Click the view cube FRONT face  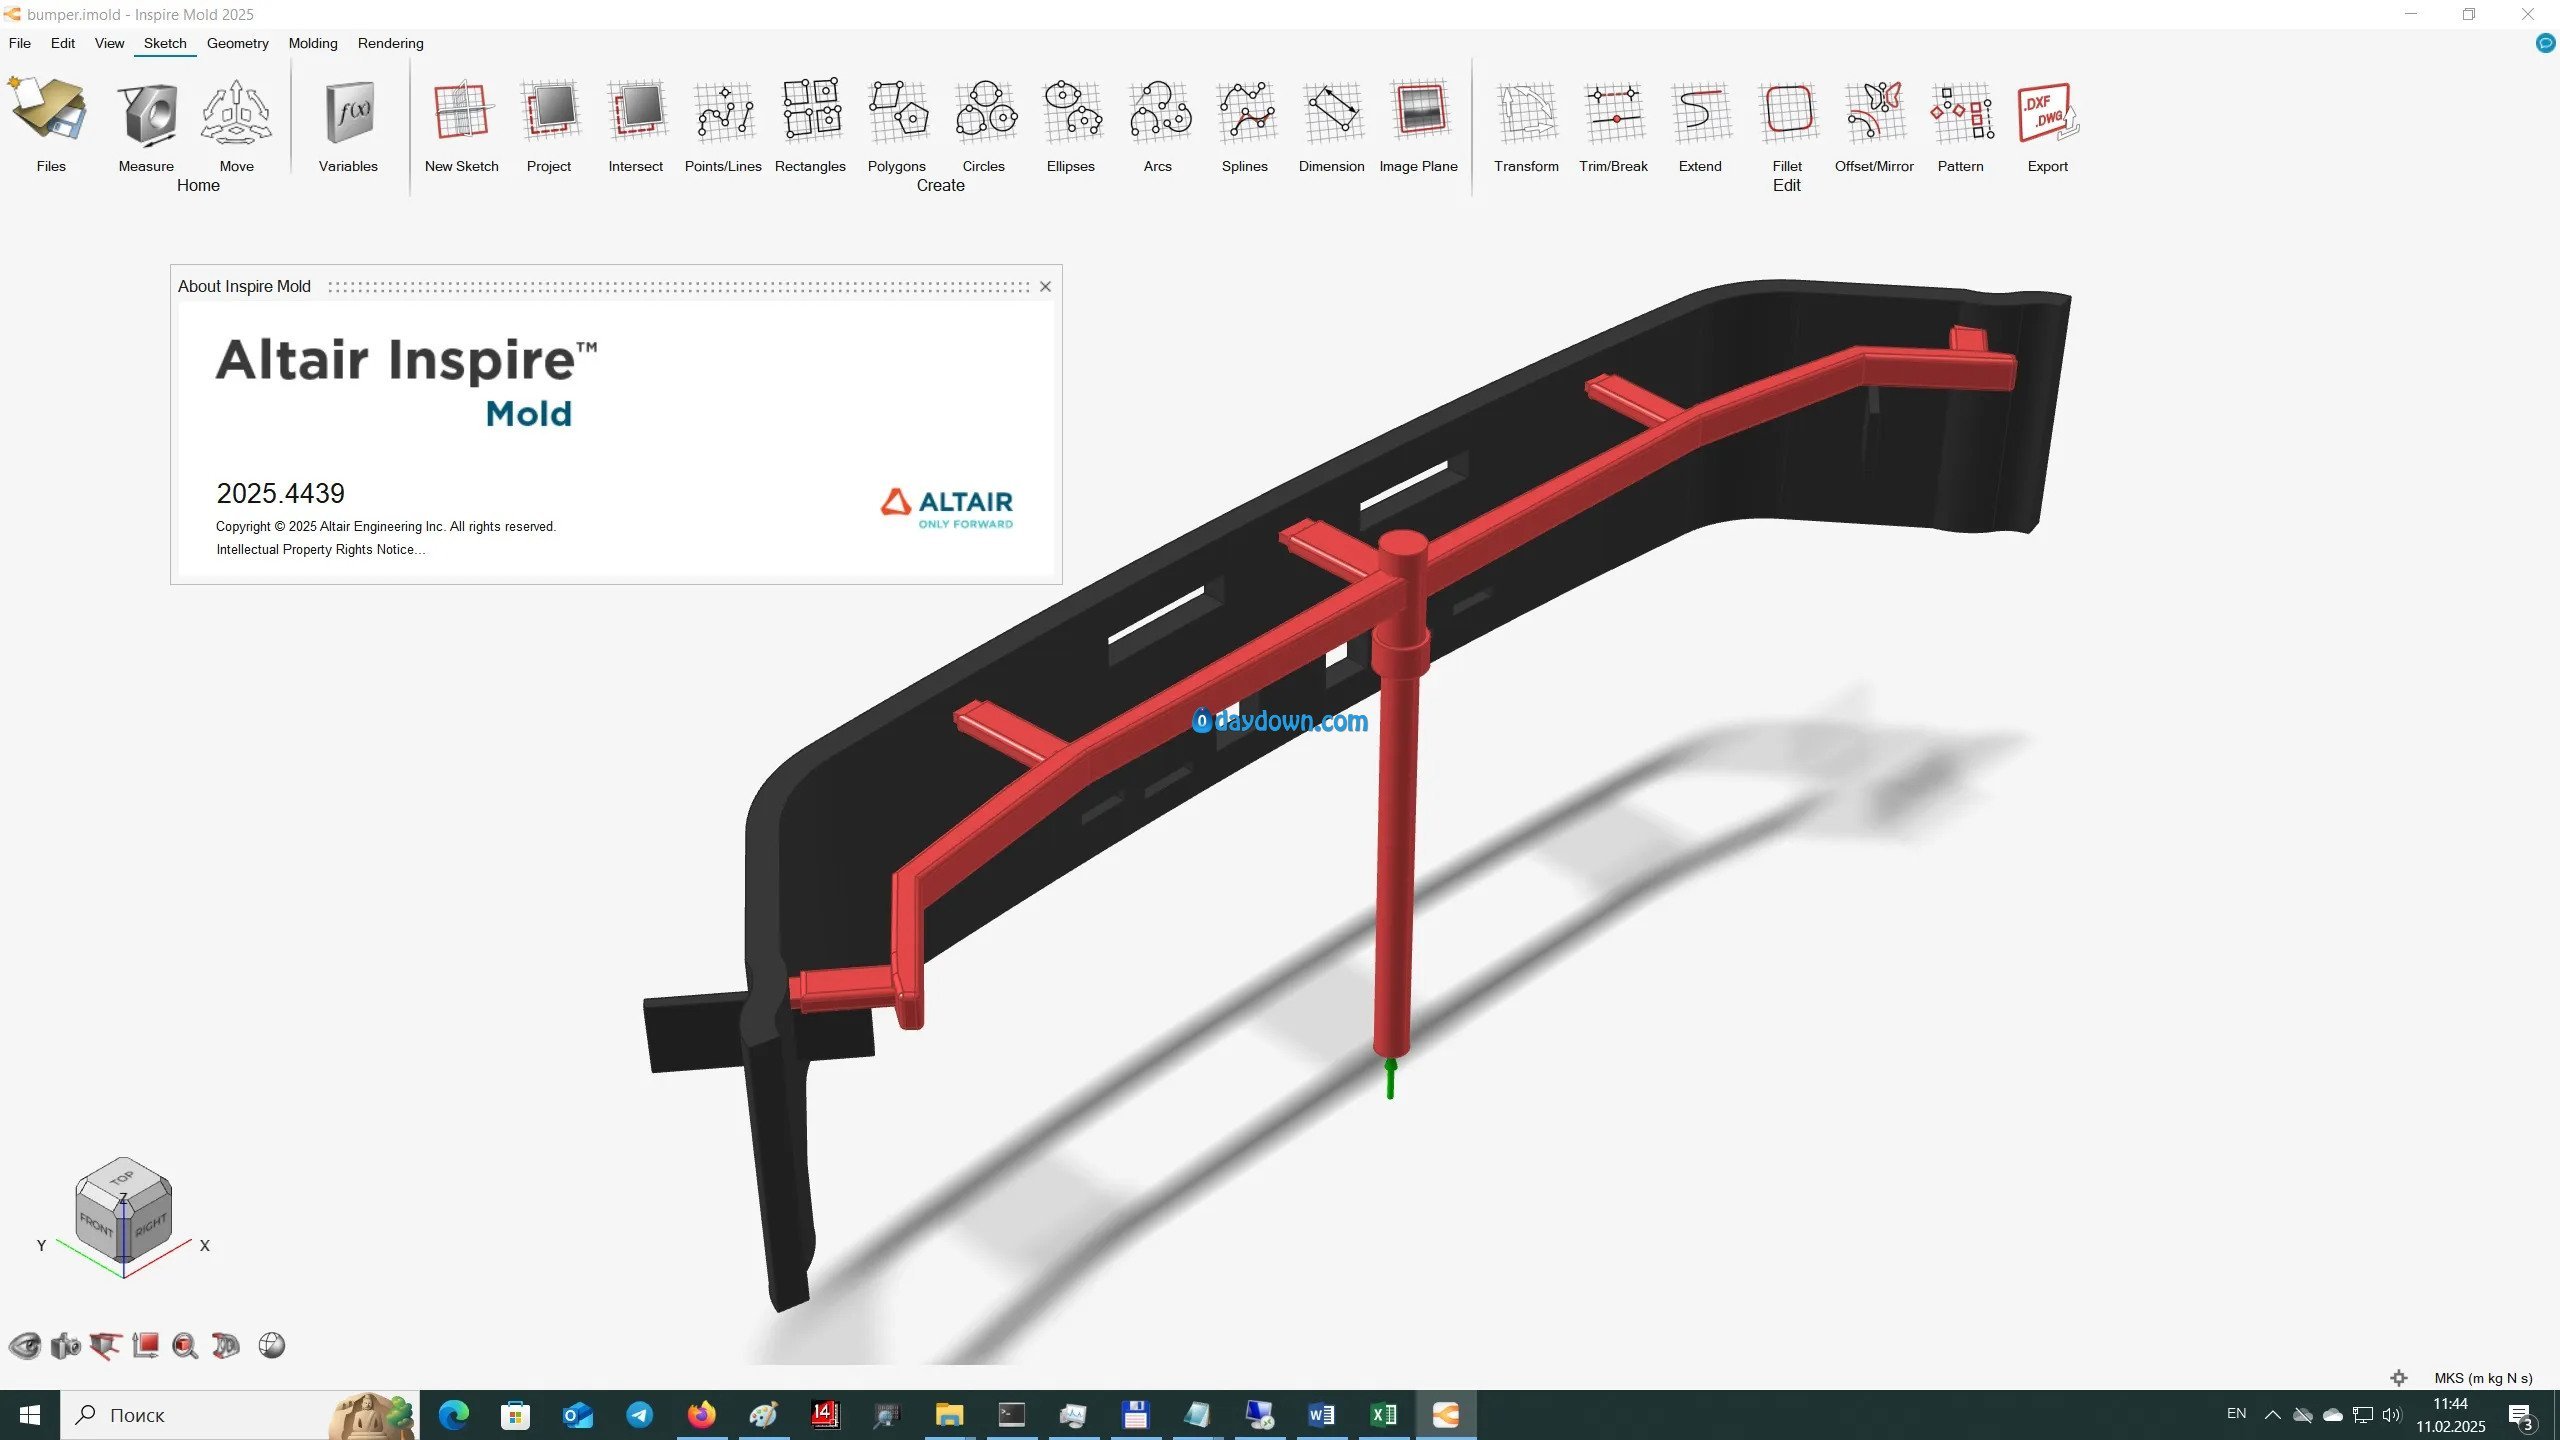coord(97,1224)
